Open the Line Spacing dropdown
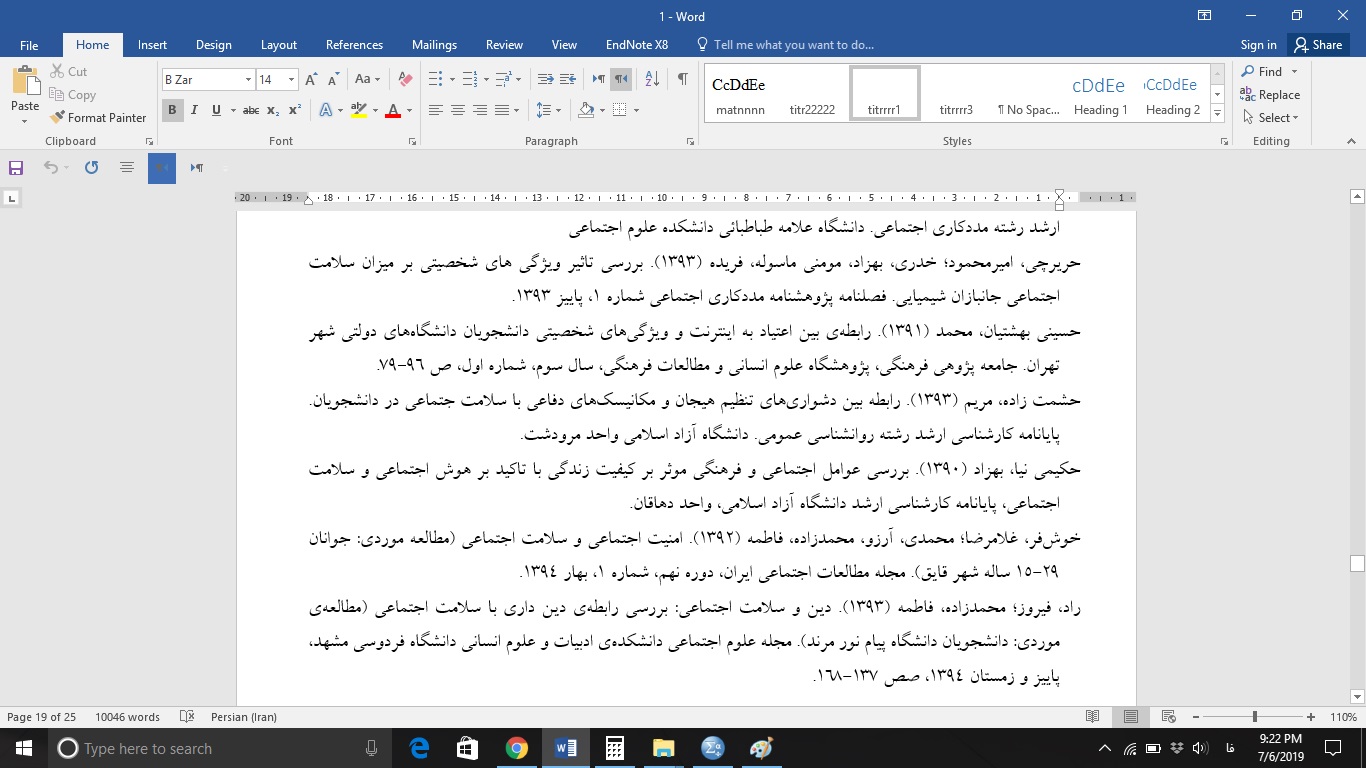The height and width of the screenshot is (768, 1366). (x=546, y=110)
